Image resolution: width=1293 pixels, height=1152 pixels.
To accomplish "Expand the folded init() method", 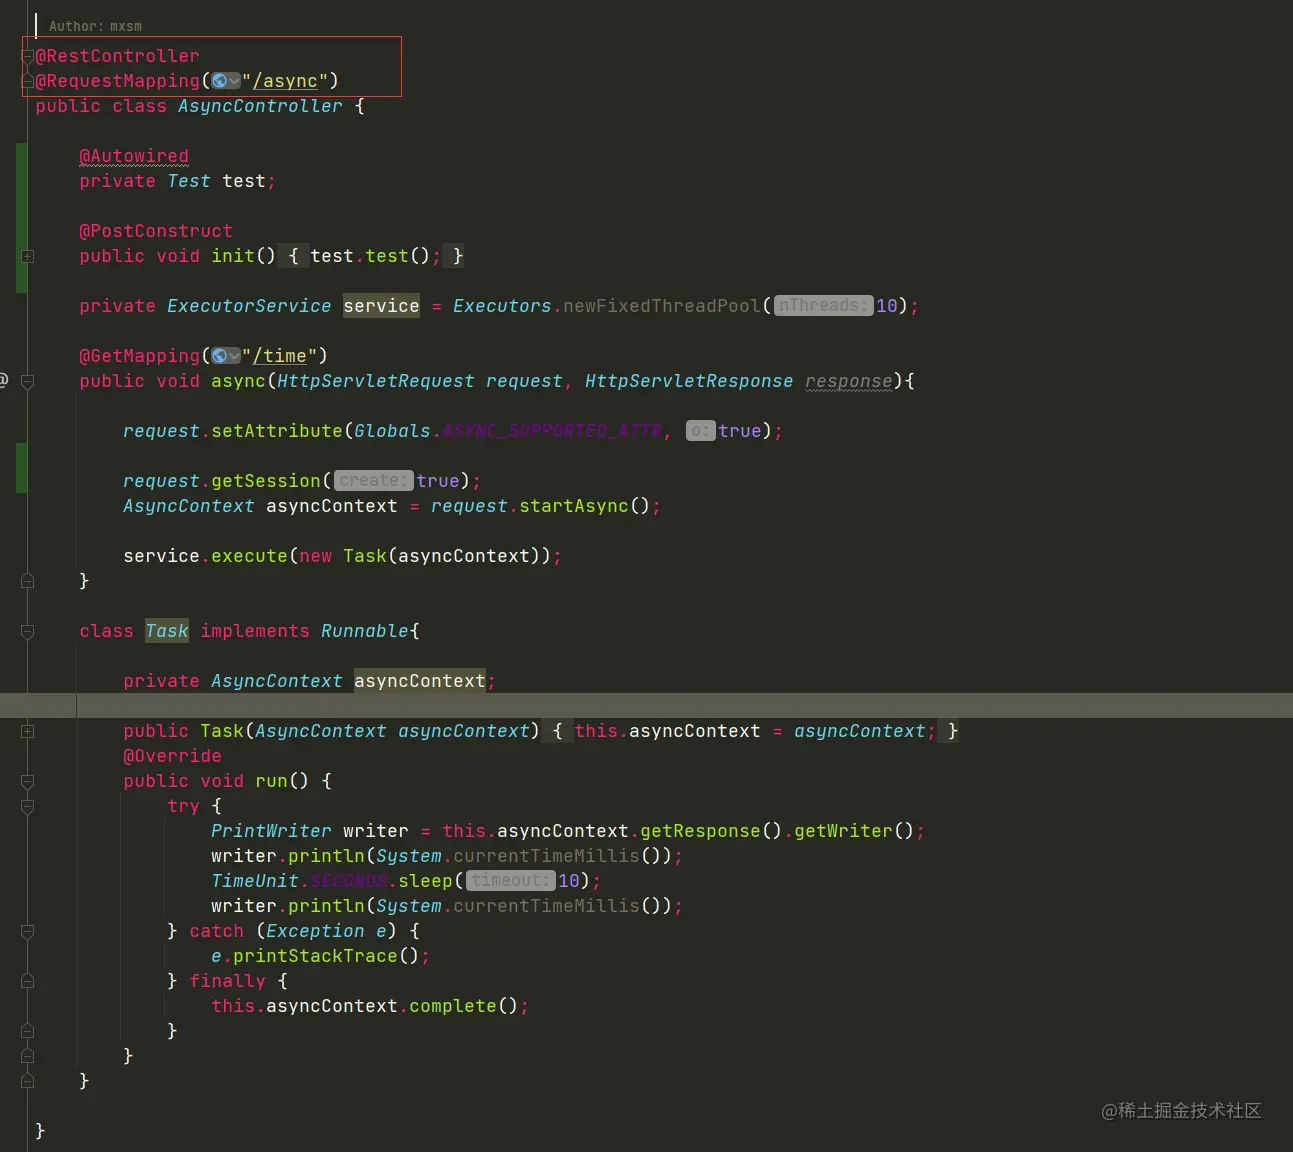I will (28, 256).
